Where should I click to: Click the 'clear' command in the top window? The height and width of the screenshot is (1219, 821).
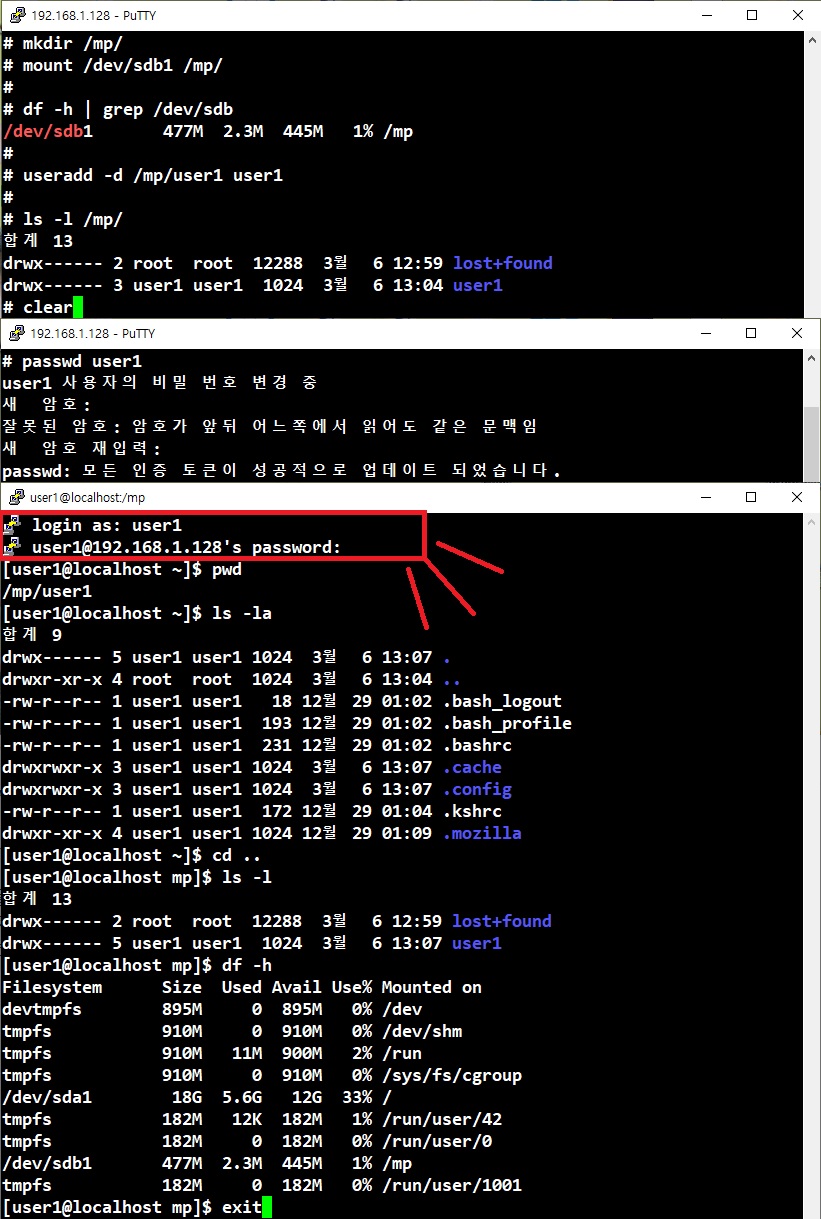pyautogui.click(x=47, y=308)
